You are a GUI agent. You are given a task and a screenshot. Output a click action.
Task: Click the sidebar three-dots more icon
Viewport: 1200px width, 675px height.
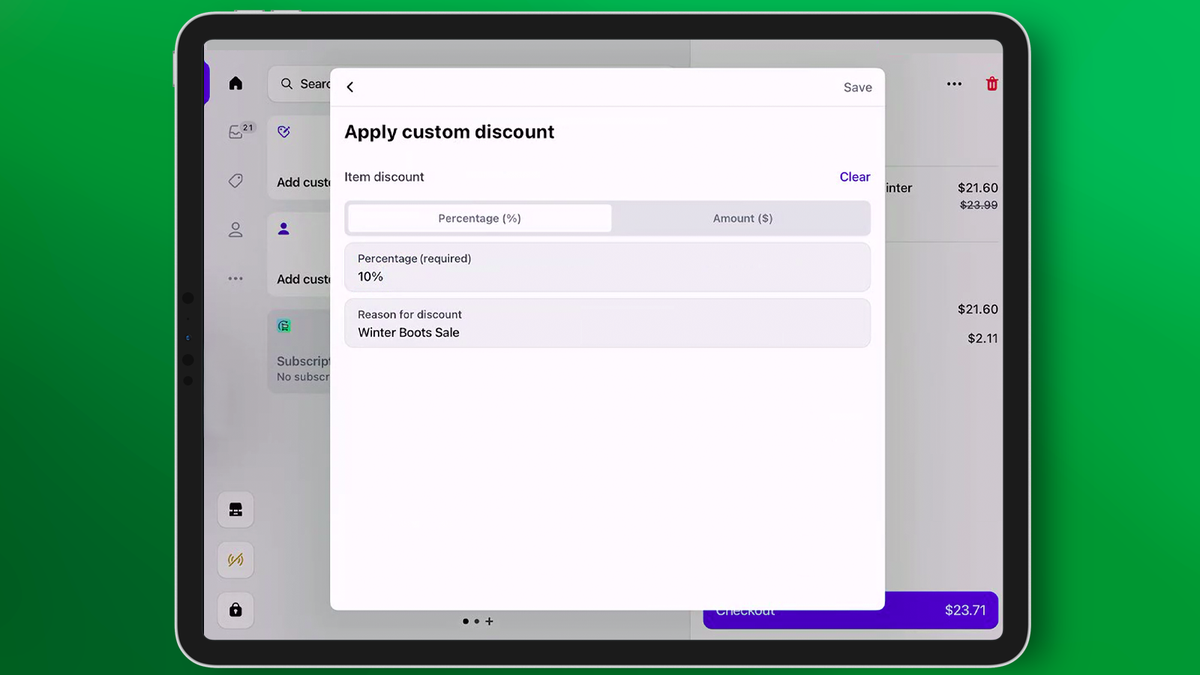pos(236,279)
